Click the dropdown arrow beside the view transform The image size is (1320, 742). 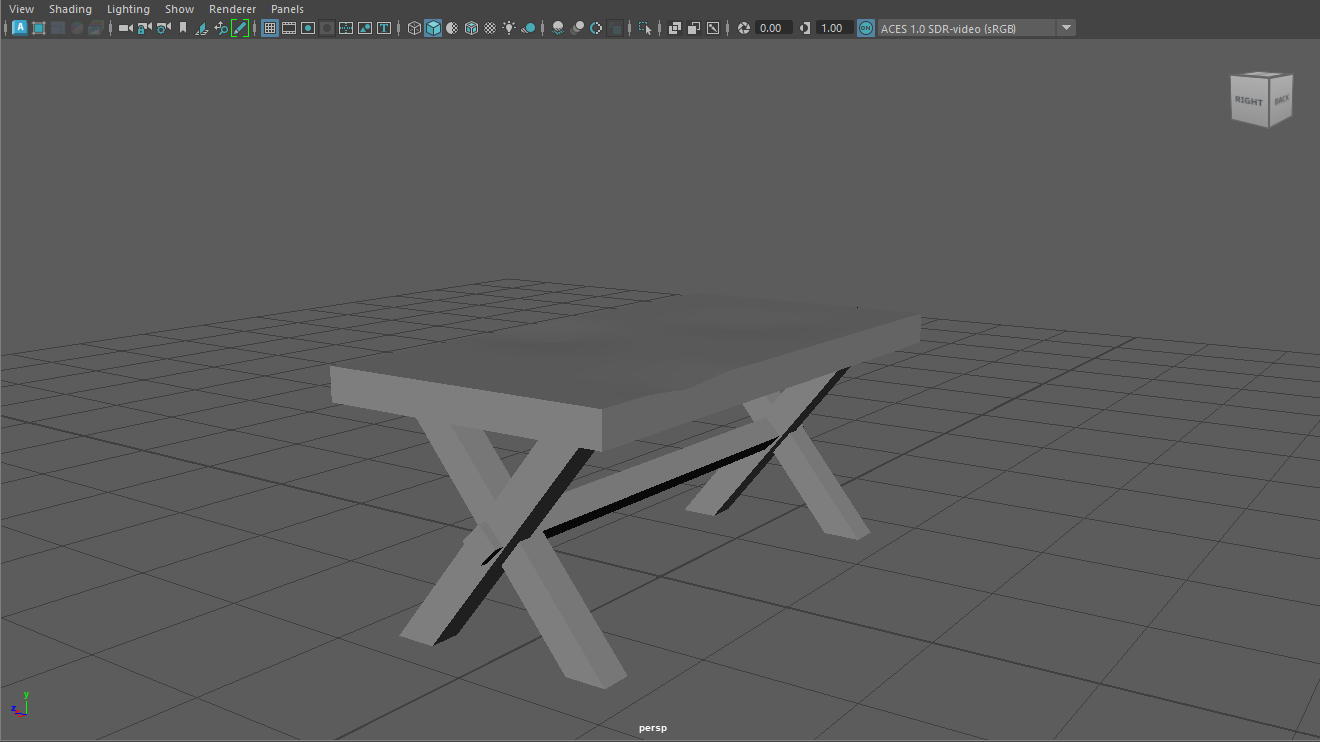tap(1066, 28)
